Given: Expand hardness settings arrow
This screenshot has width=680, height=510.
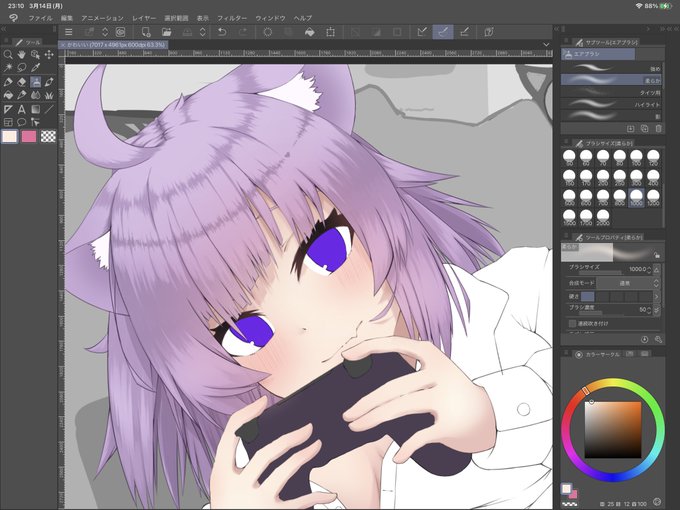Looking at the screenshot, I should click(656, 297).
